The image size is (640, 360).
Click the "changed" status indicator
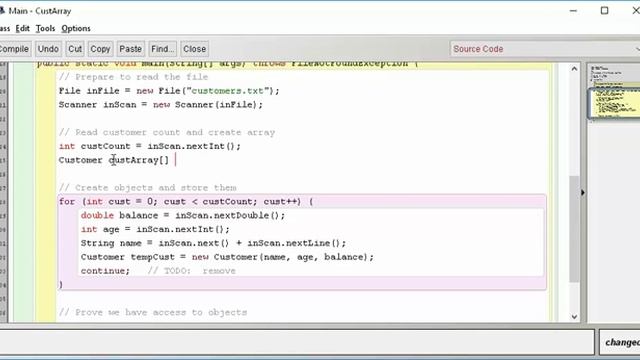click(622, 342)
